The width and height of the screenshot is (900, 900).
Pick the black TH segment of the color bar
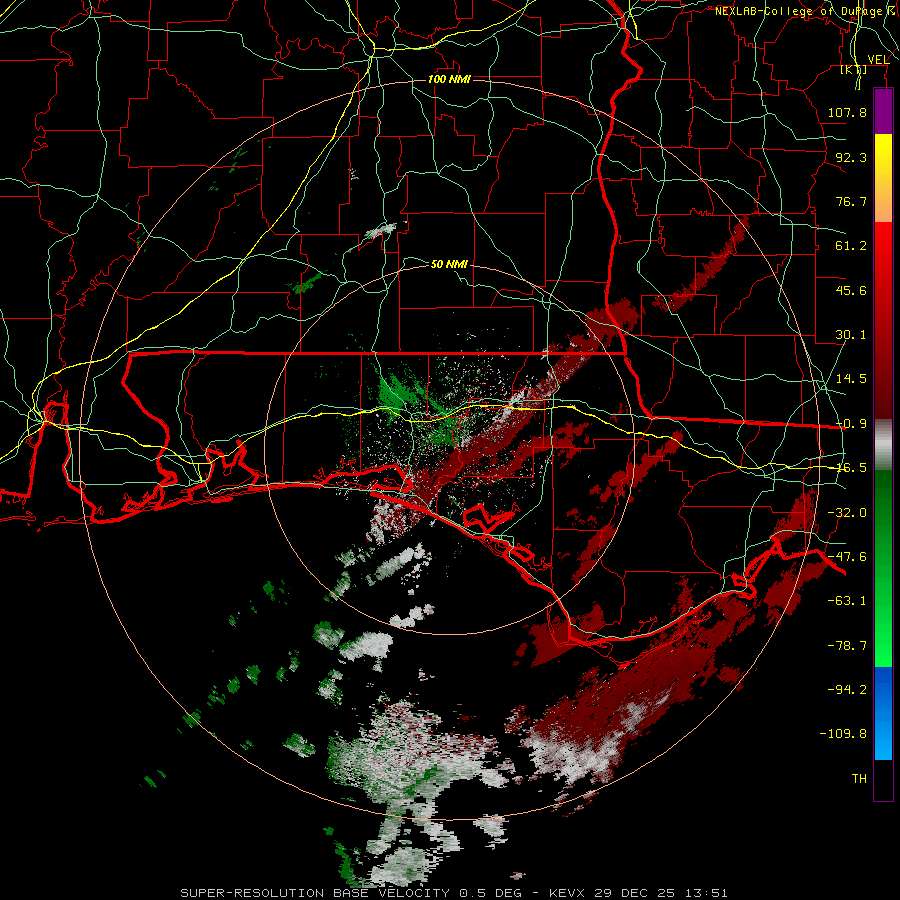click(883, 779)
